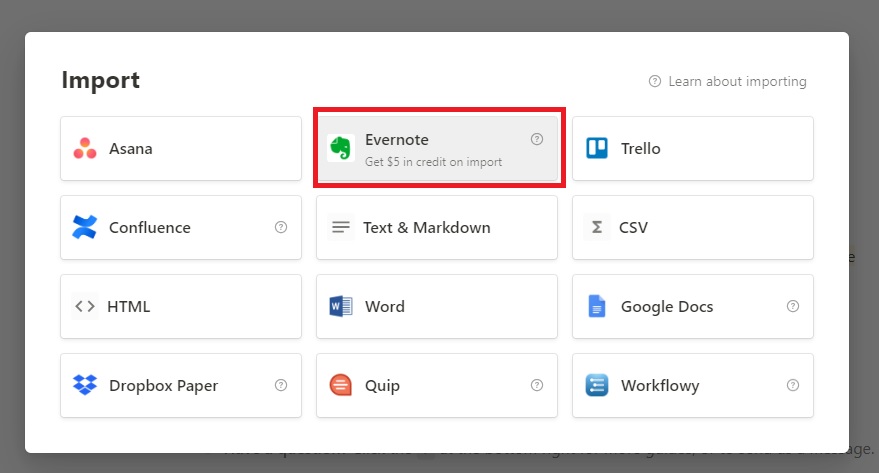
Task: Choose the Asana import label
Action: [131, 149]
